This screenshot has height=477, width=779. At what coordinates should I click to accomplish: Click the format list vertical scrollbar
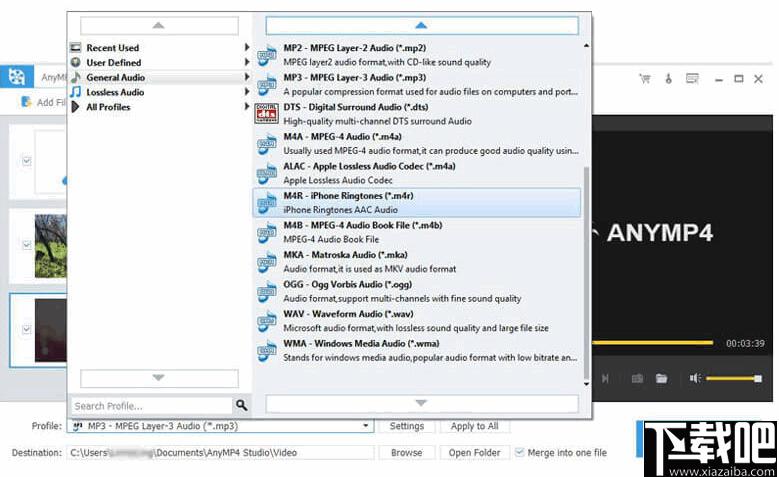pyautogui.click(x=586, y=272)
